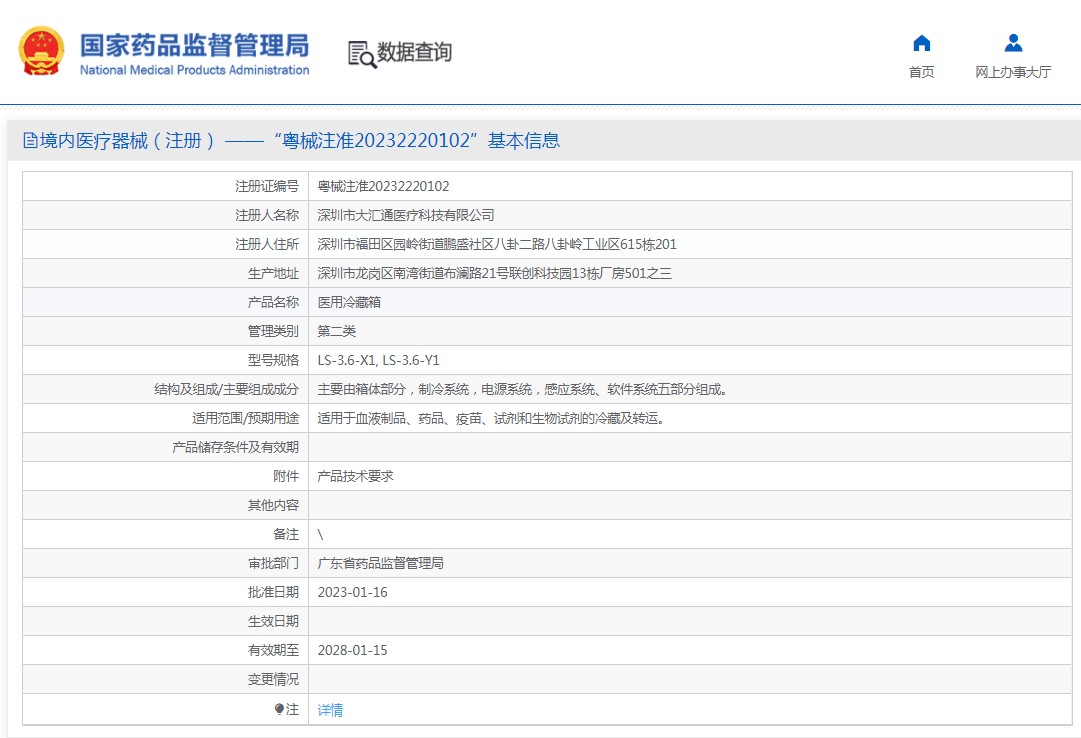
Task: Click the registration number 粤械注准20232220102 value
Action: [383, 186]
